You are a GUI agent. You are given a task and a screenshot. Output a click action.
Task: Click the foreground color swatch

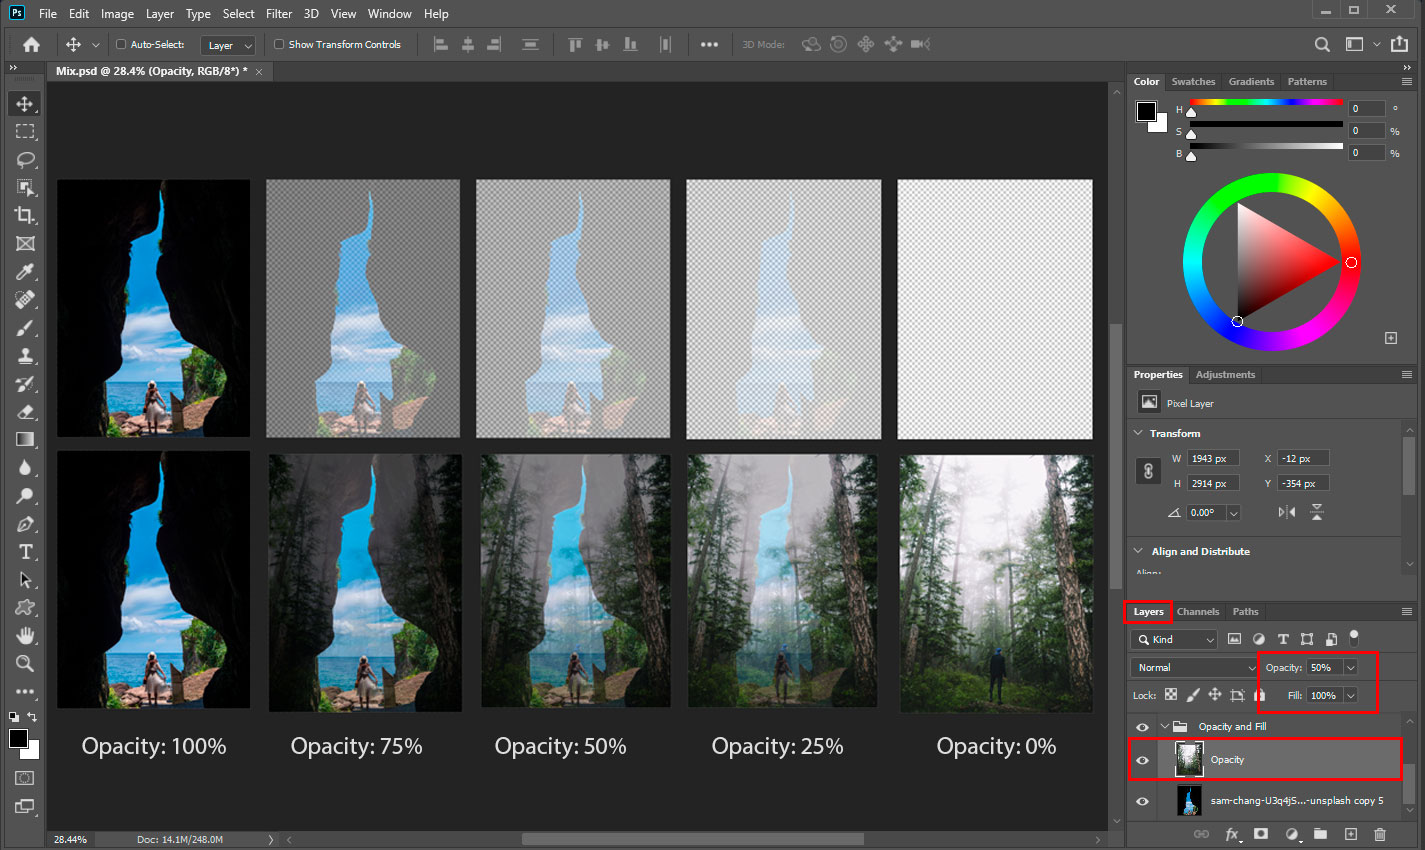point(17,740)
